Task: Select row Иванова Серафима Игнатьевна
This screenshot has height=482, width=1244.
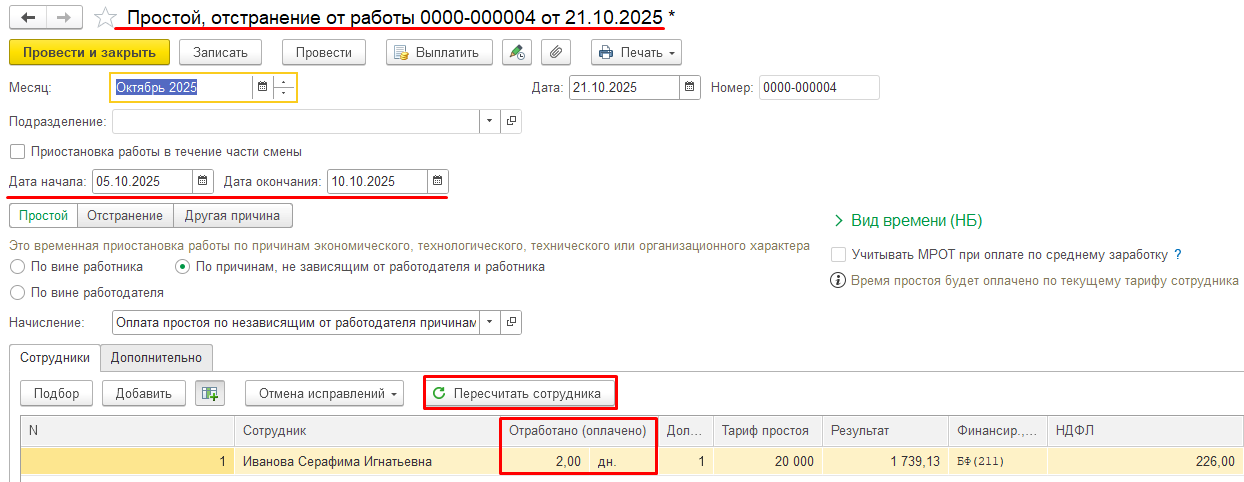Action: click(x=631, y=461)
